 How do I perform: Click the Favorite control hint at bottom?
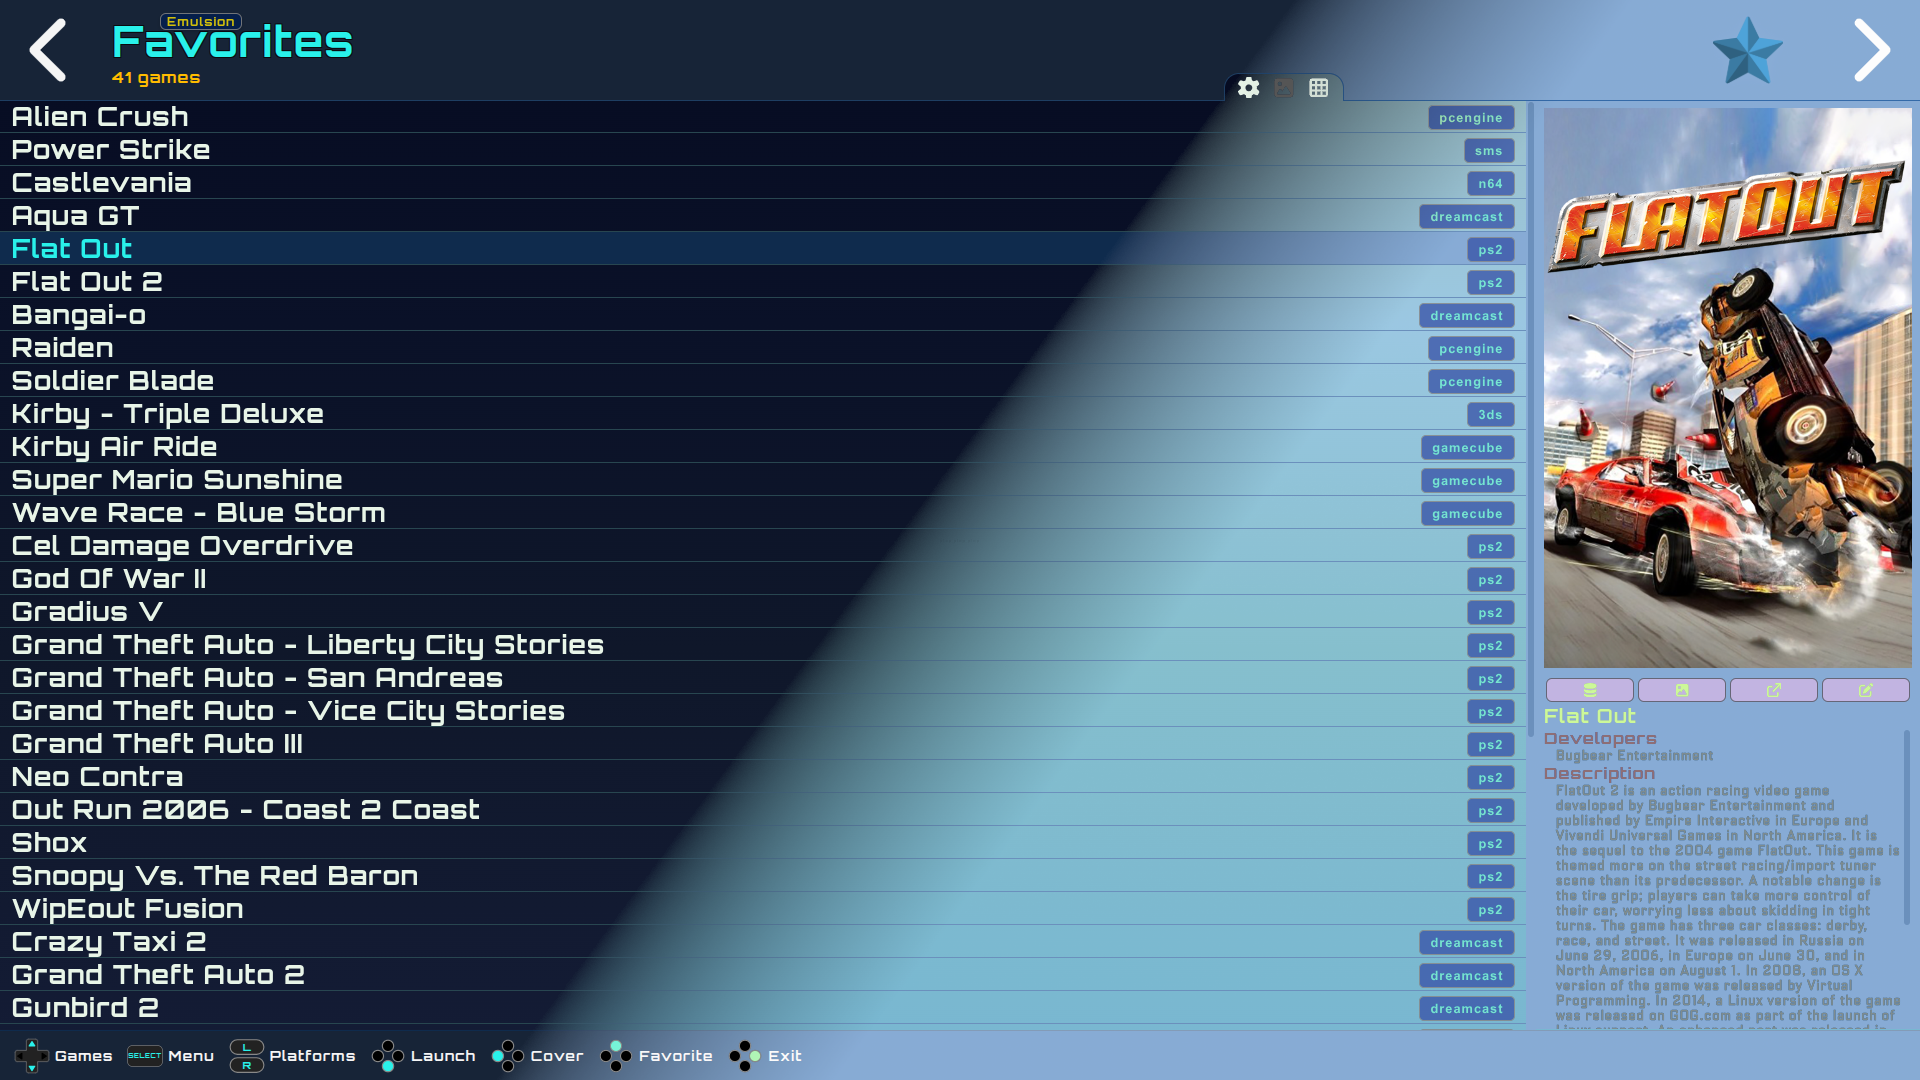[656, 1056]
